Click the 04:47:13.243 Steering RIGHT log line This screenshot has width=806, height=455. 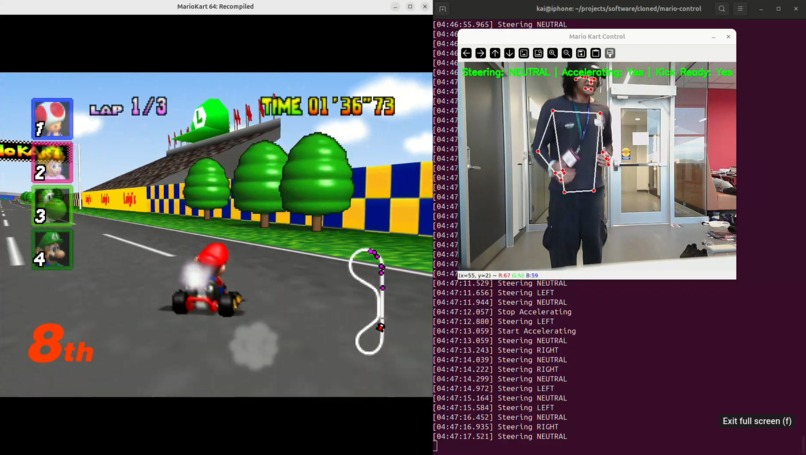pyautogui.click(x=496, y=350)
